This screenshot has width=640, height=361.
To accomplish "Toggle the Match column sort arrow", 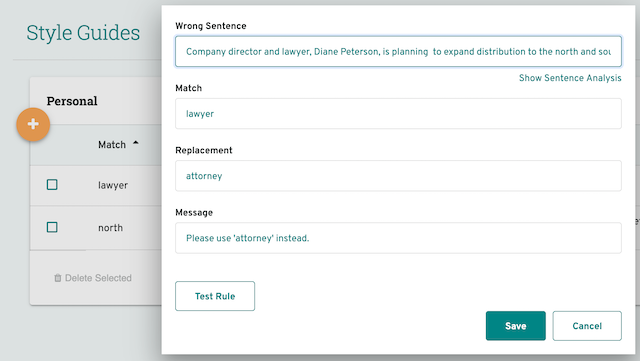I will [136, 143].
